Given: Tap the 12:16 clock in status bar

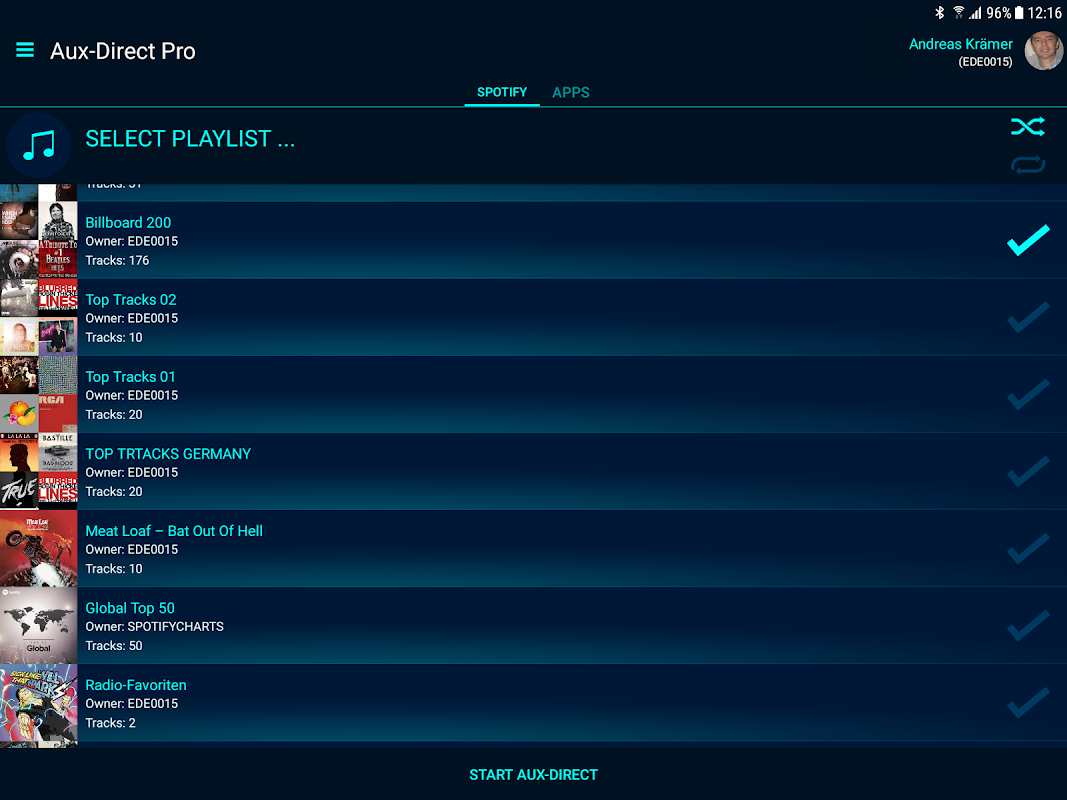Looking at the screenshot, I should tap(1045, 12).
